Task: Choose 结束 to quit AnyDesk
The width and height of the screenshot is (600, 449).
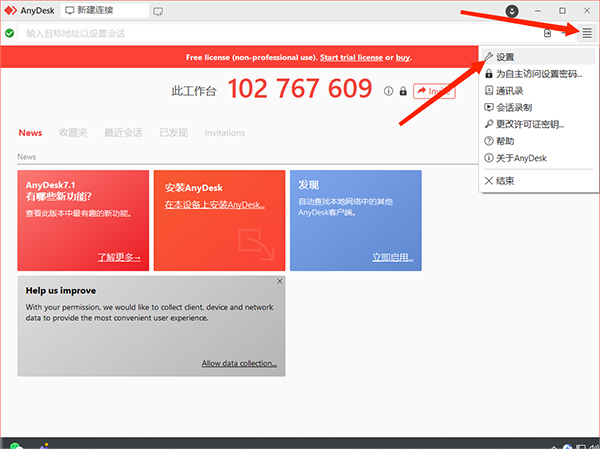Action: [x=538, y=181]
